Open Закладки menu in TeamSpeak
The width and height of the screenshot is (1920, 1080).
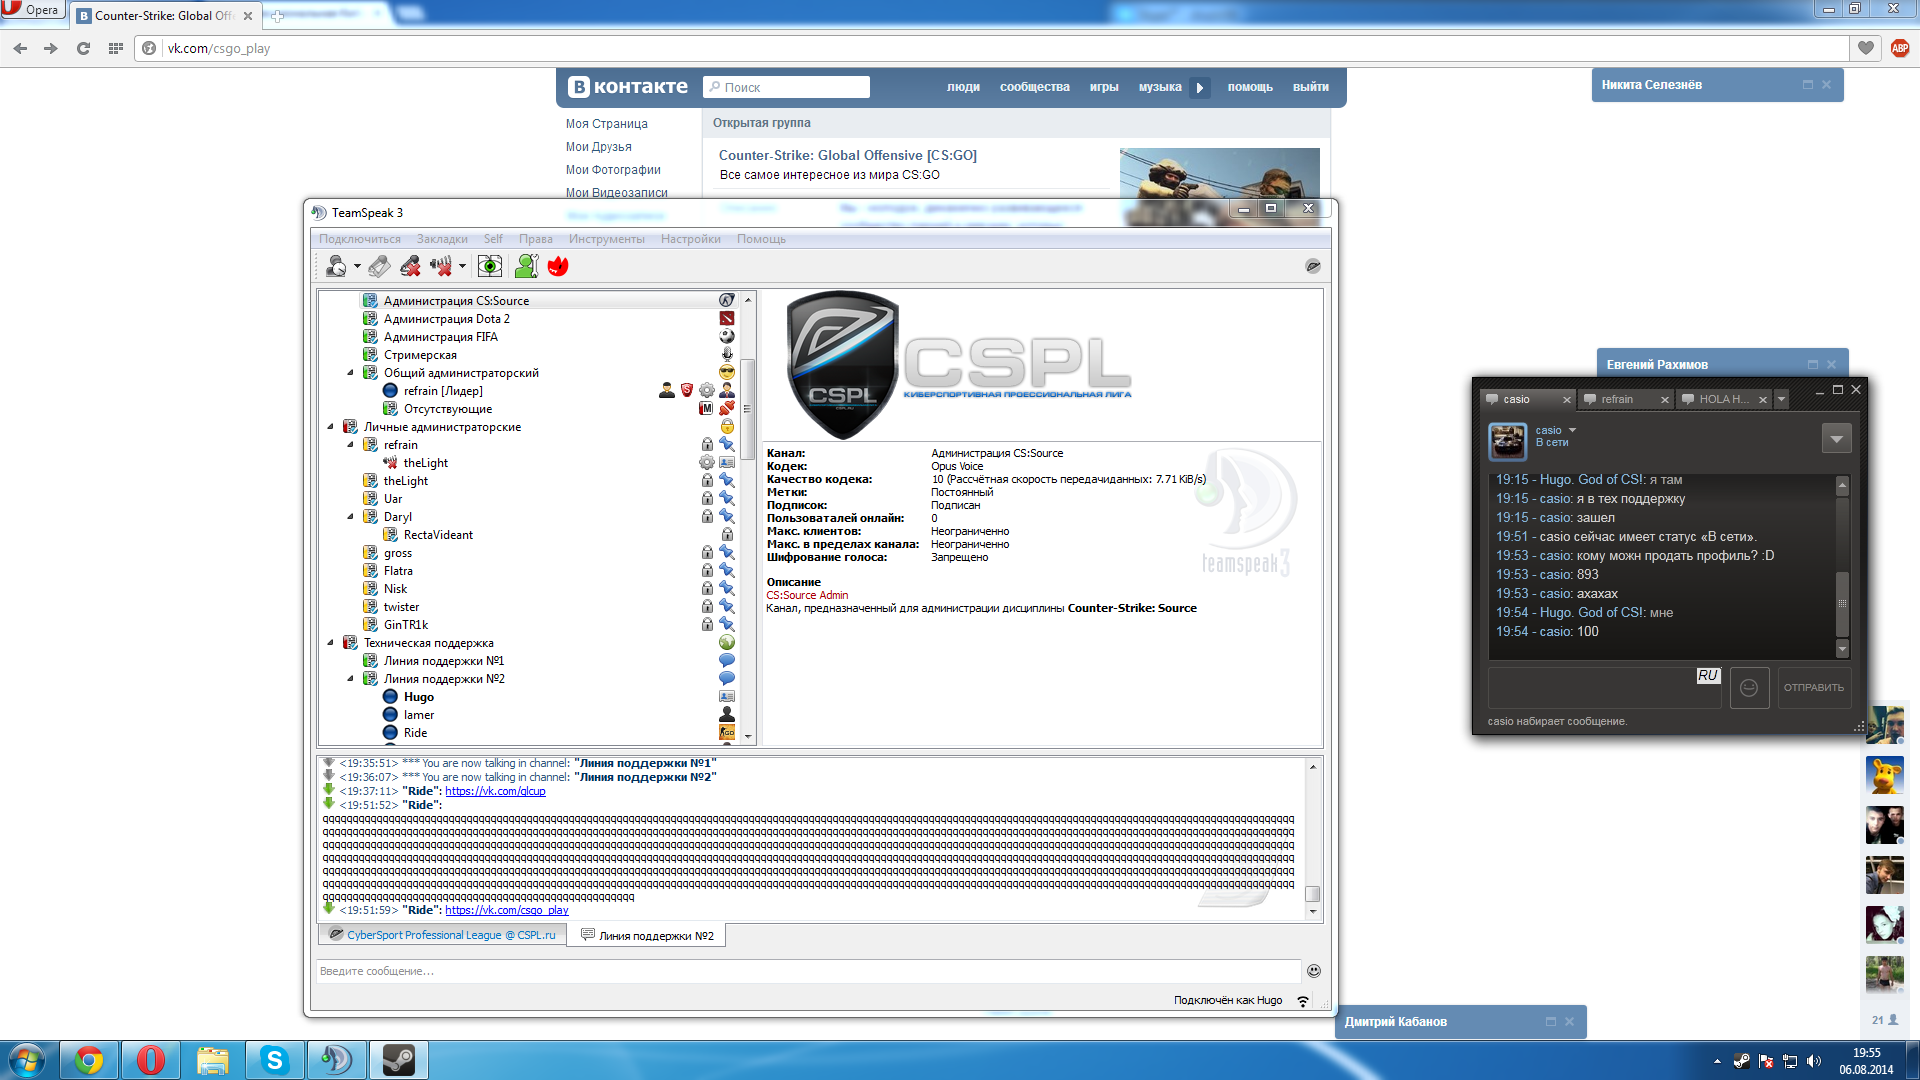pyautogui.click(x=442, y=239)
